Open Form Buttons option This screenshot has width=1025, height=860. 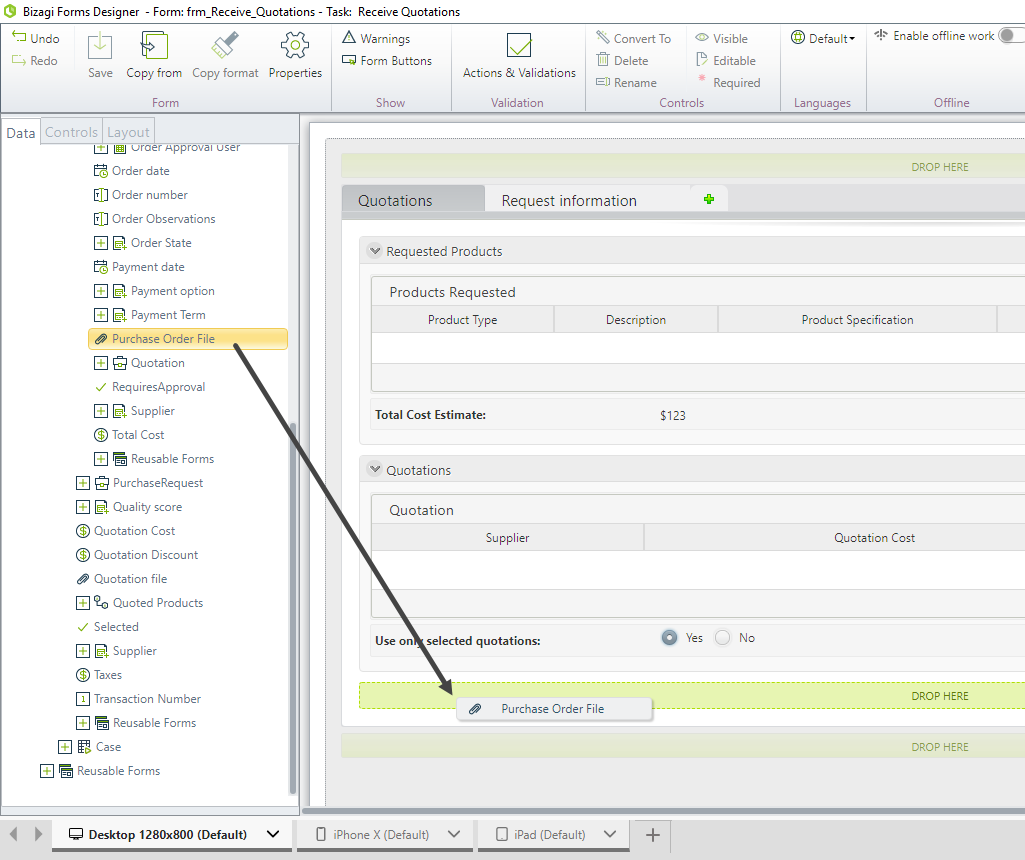(x=387, y=61)
